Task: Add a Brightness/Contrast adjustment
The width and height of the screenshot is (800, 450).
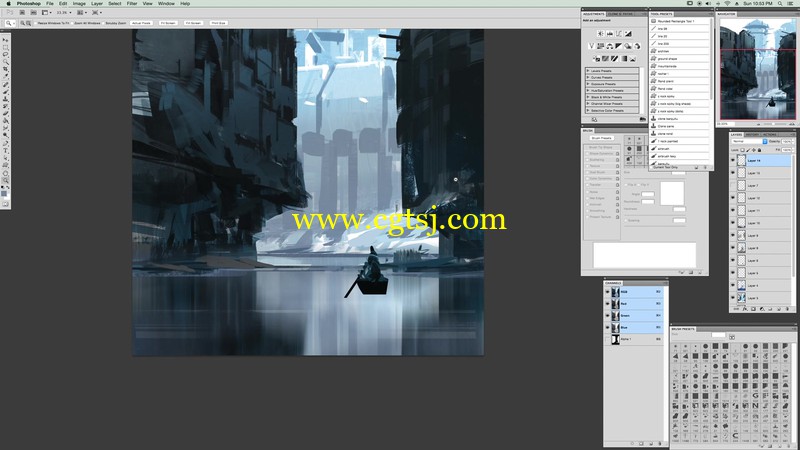Action: (601, 34)
